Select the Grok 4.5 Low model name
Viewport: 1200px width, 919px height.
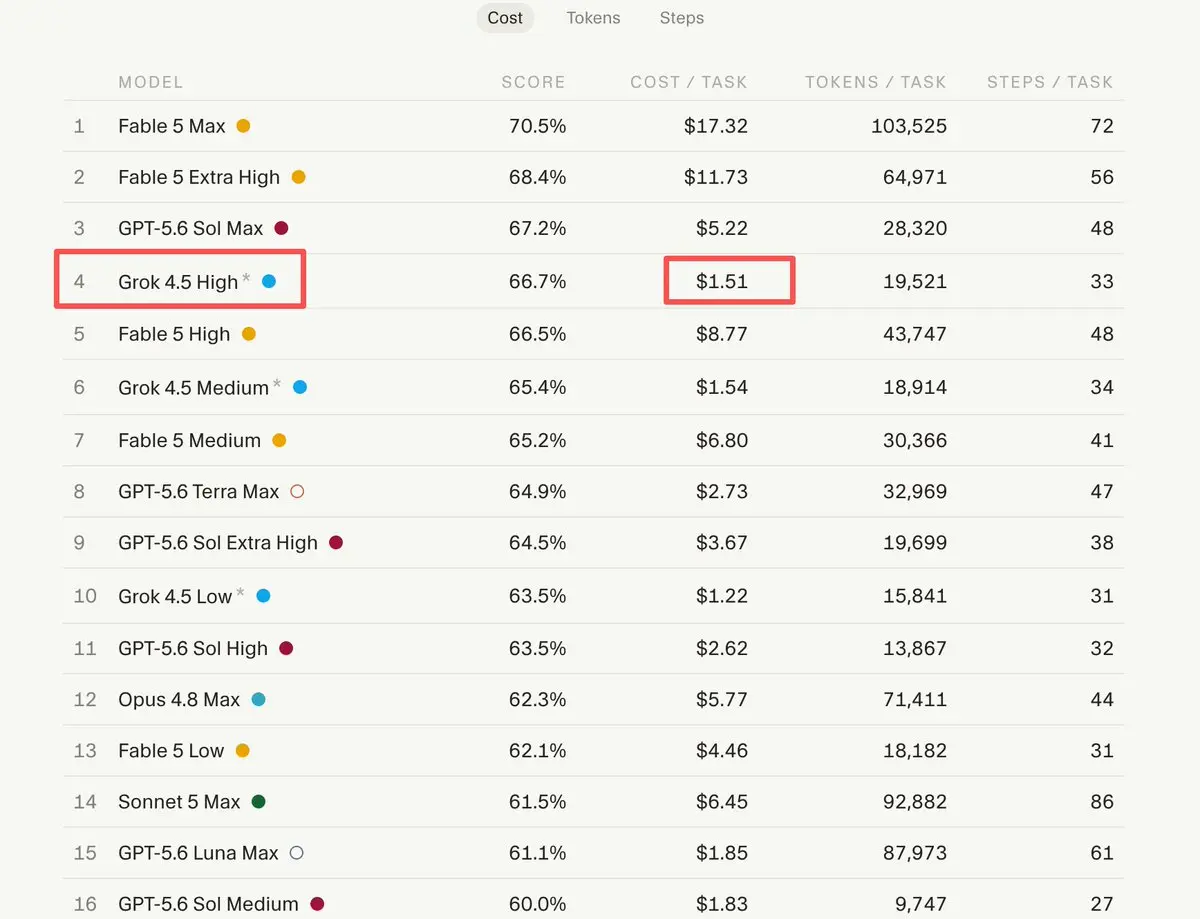(x=175, y=596)
